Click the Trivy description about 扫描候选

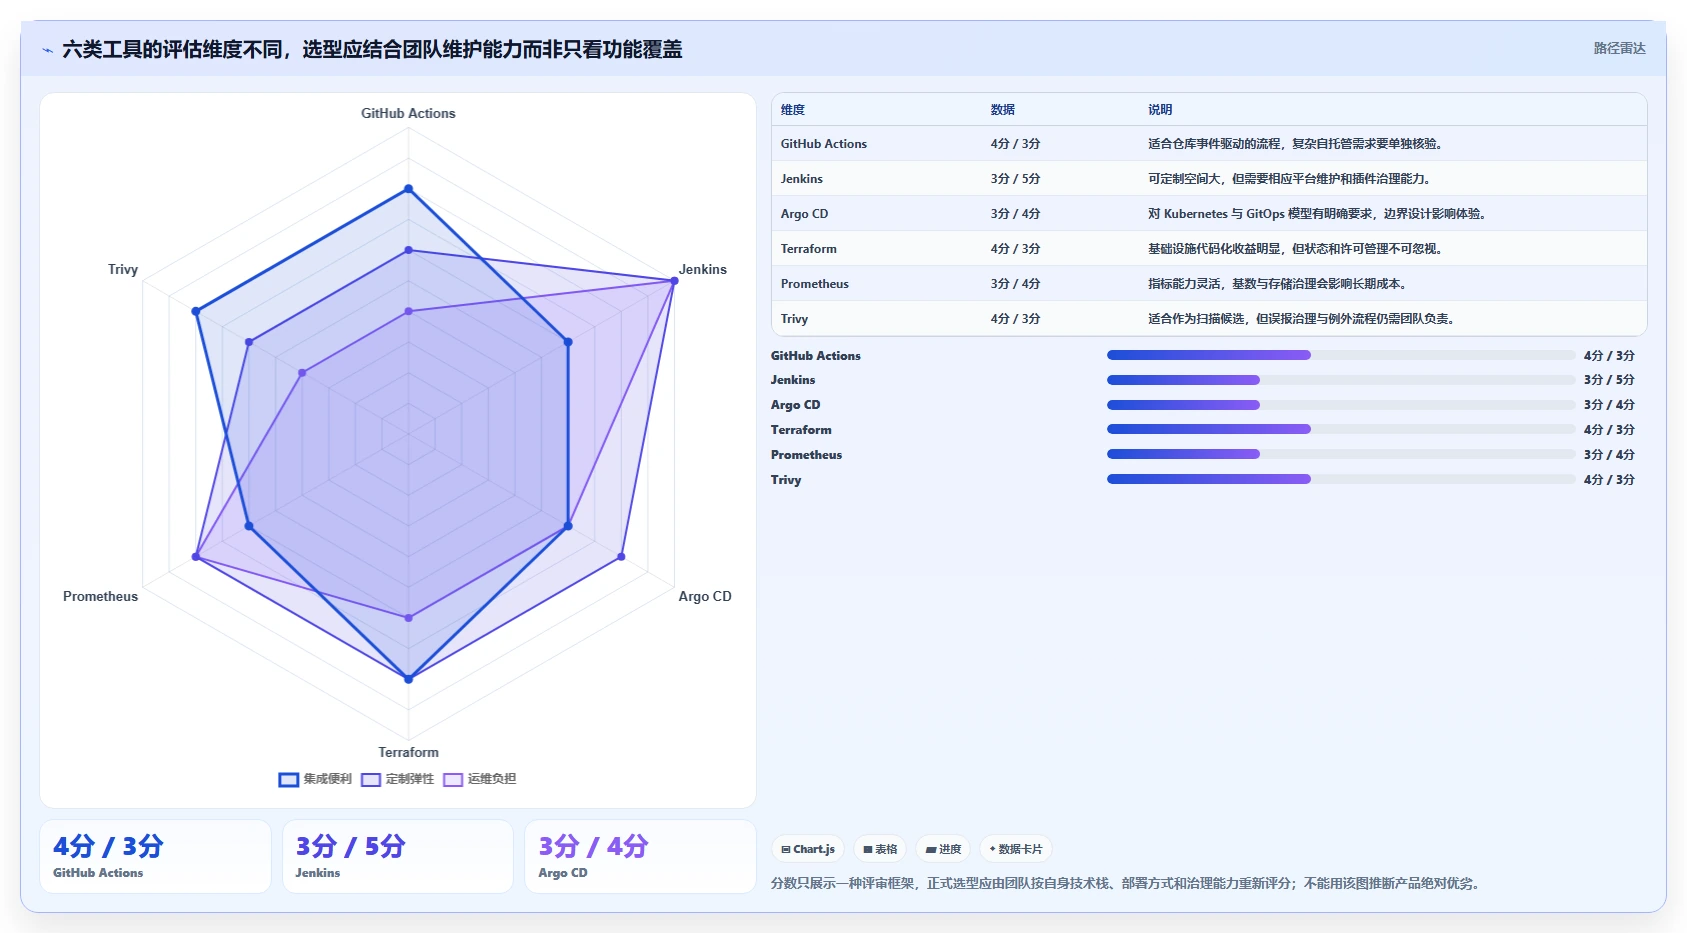point(1301,319)
